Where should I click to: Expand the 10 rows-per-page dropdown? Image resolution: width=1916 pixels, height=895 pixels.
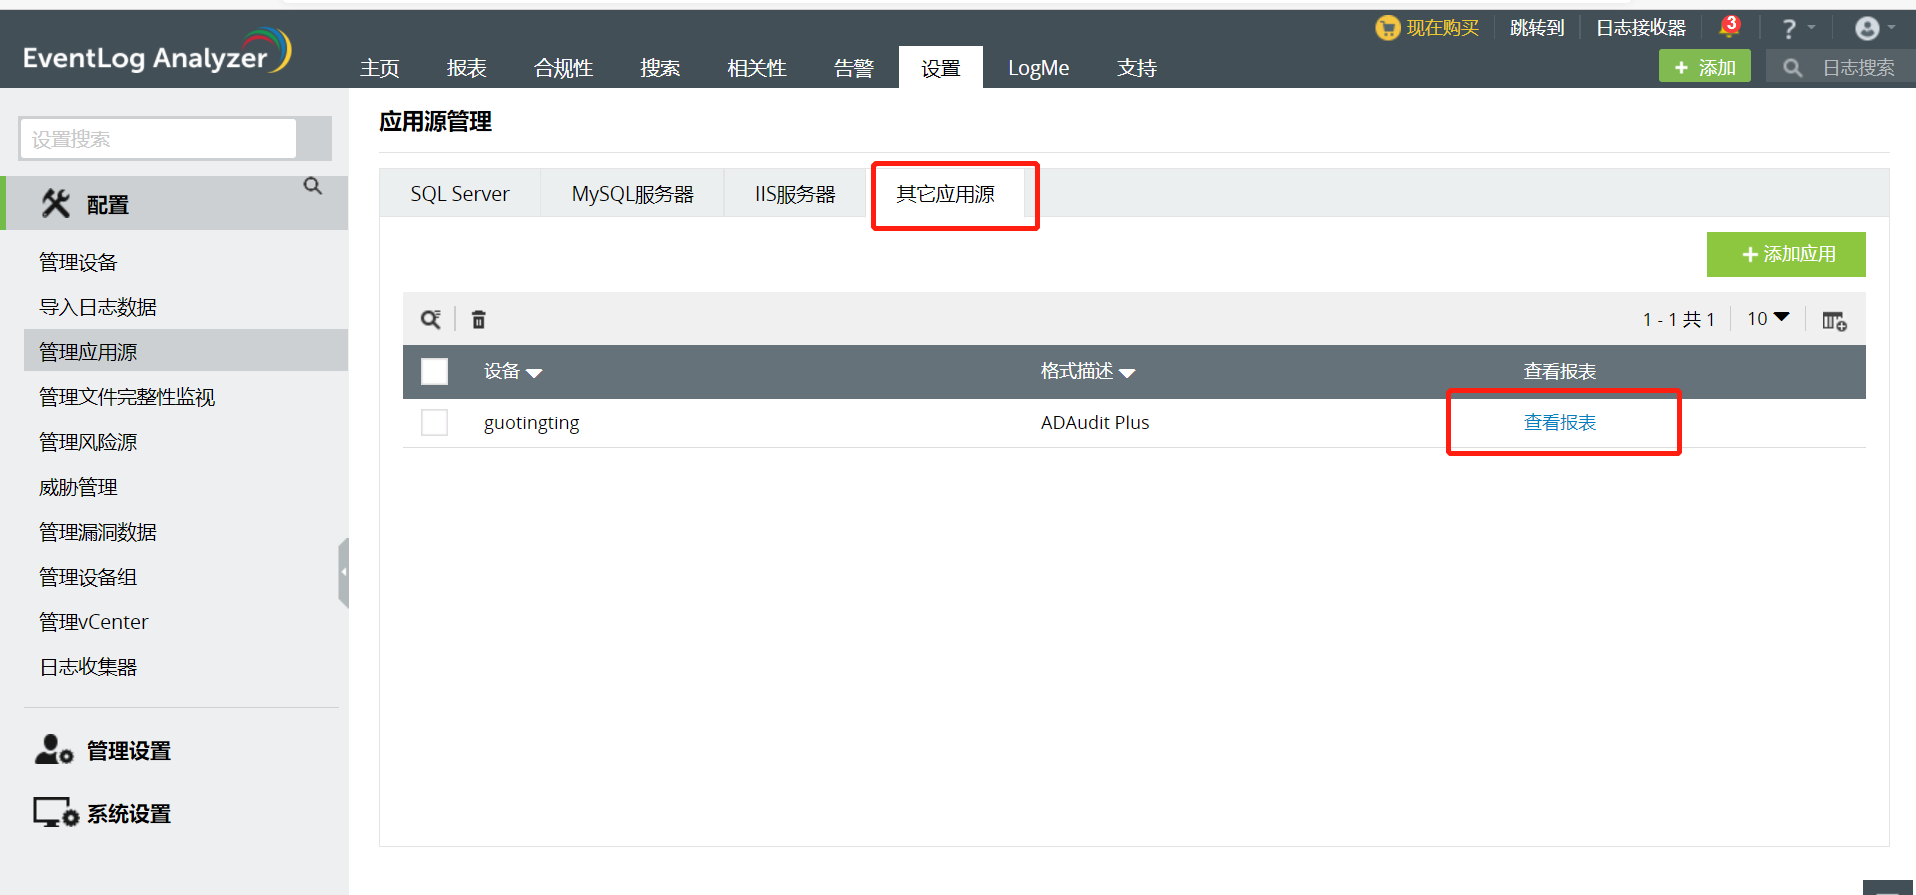click(x=1768, y=319)
